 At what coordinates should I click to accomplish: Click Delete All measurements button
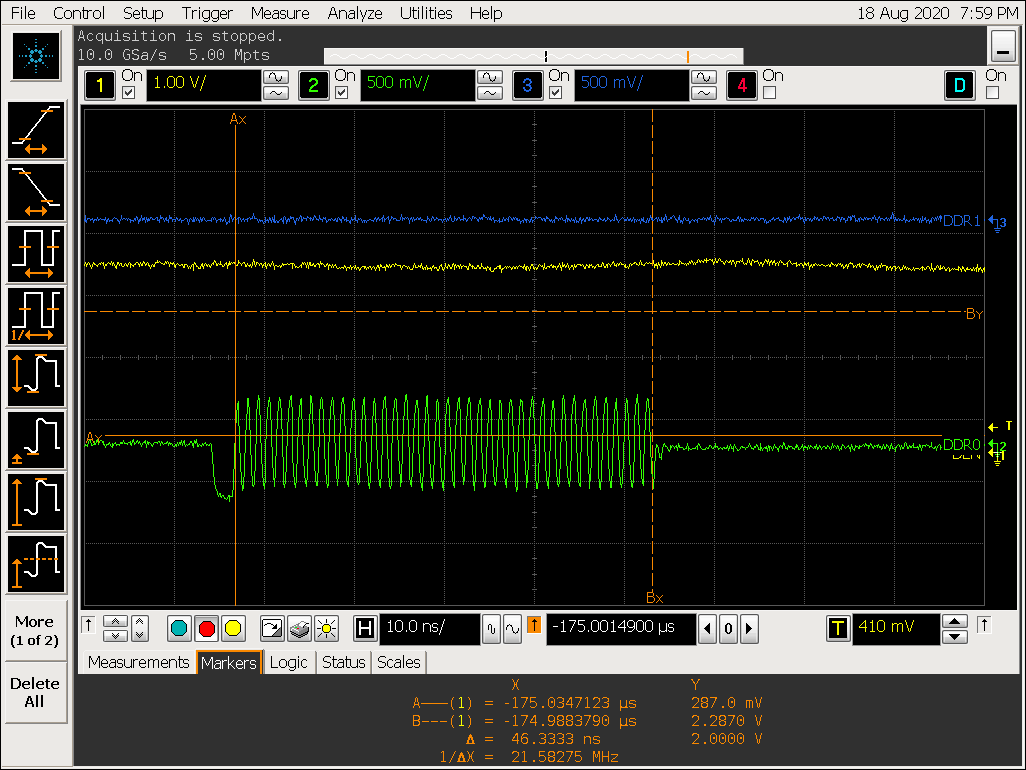pyautogui.click(x=36, y=692)
